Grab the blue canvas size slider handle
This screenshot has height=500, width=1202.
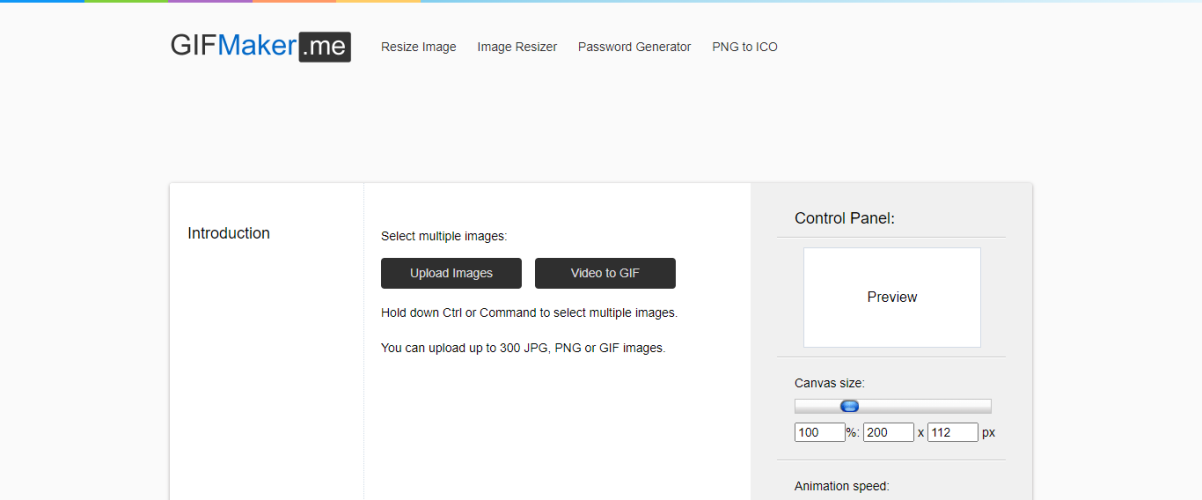click(x=849, y=406)
